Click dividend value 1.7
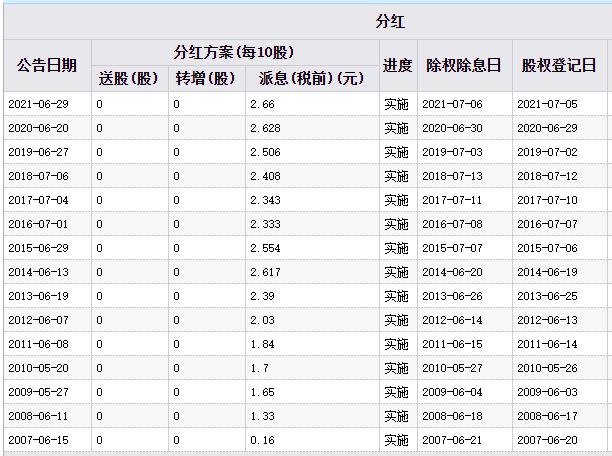Viewport: 612px width, 456px height. click(x=259, y=368)
